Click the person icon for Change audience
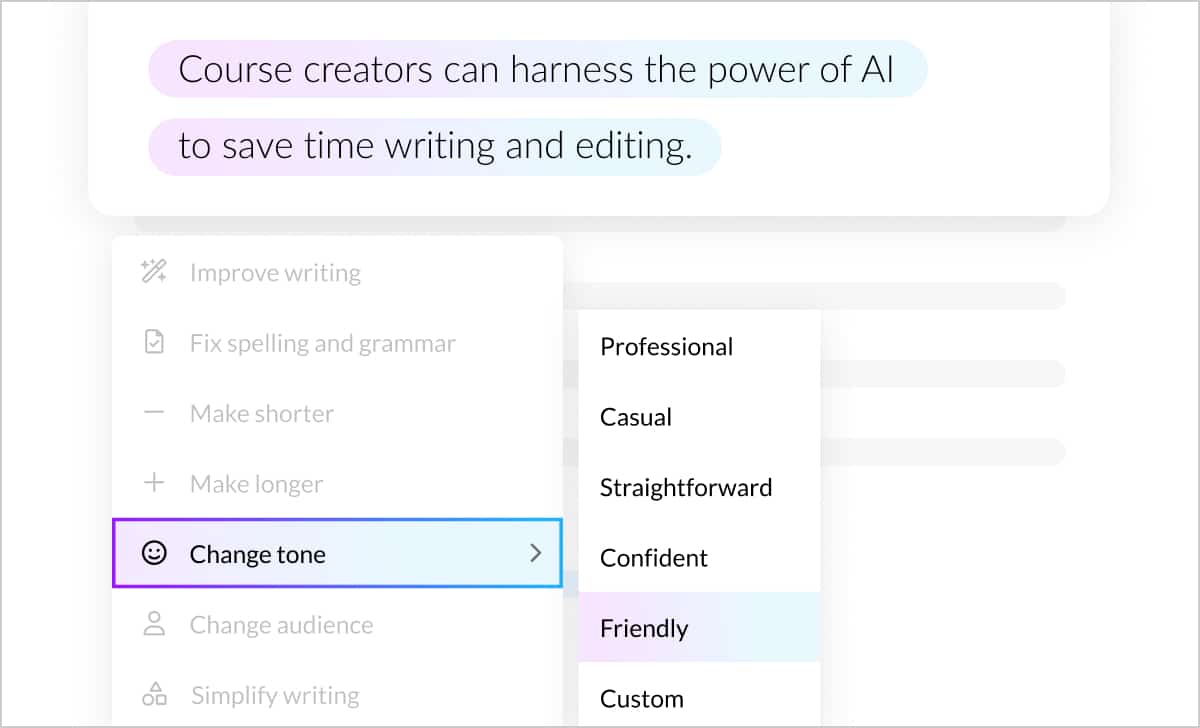This screenshot has height=728, width=1200. pos(153,624)
